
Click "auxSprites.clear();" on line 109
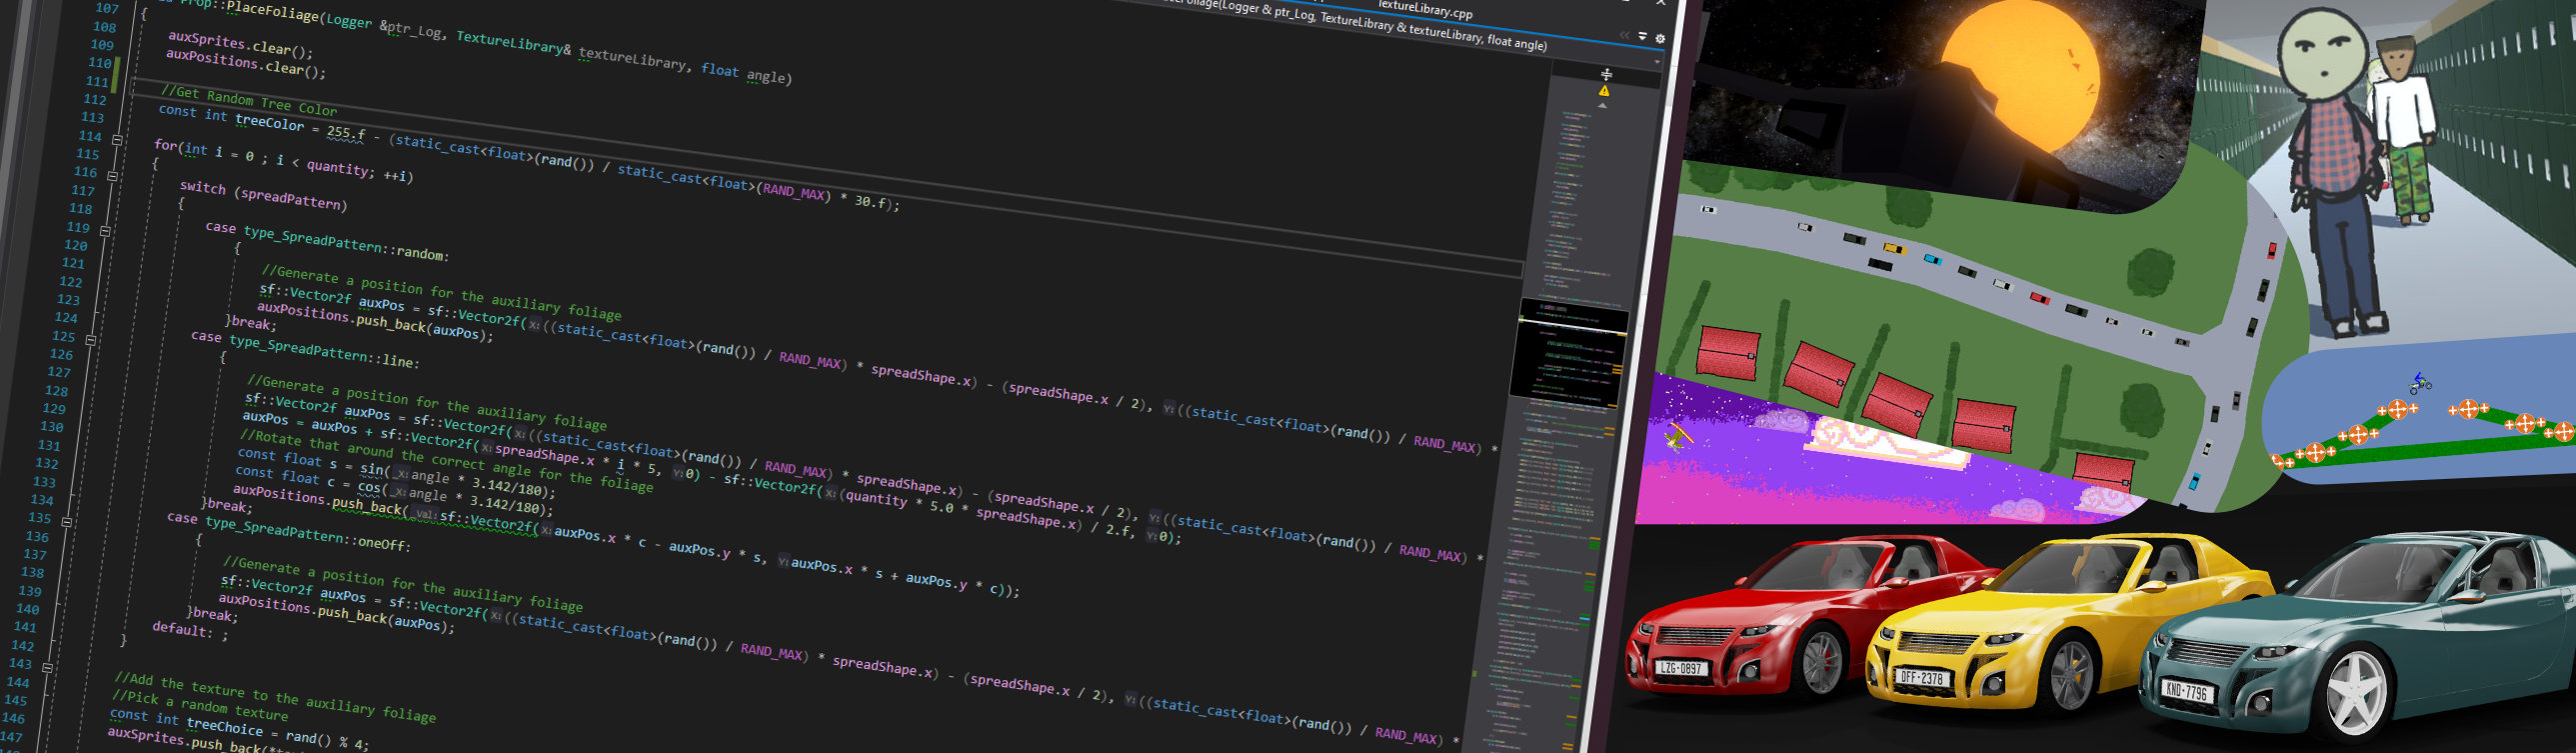tap(240, 44)
